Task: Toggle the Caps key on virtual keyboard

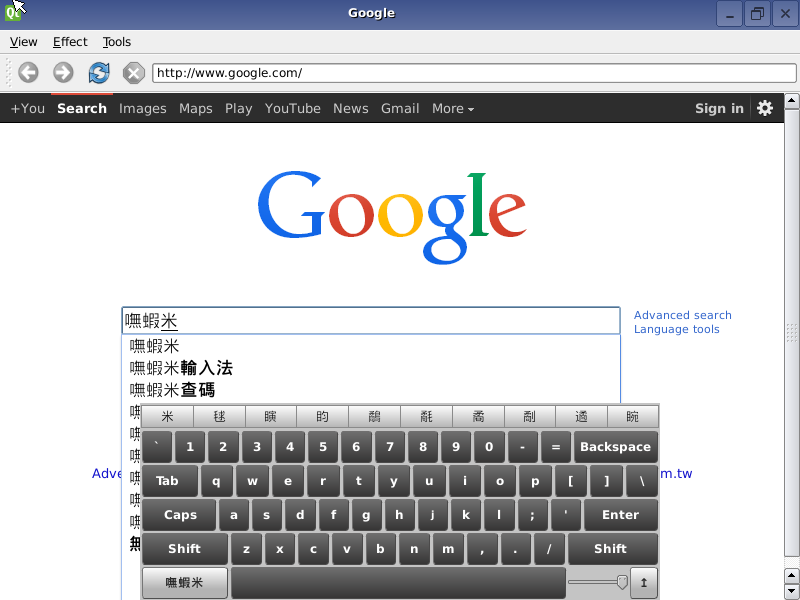Action: 179,515
